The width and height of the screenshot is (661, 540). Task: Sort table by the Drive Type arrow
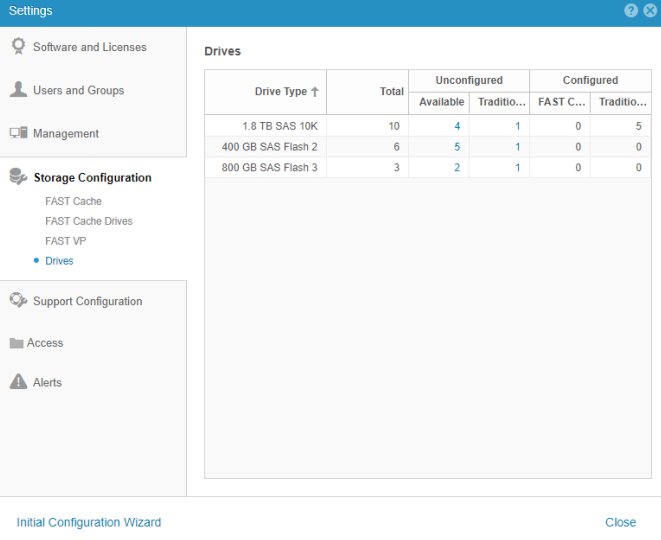click(315, 92)
